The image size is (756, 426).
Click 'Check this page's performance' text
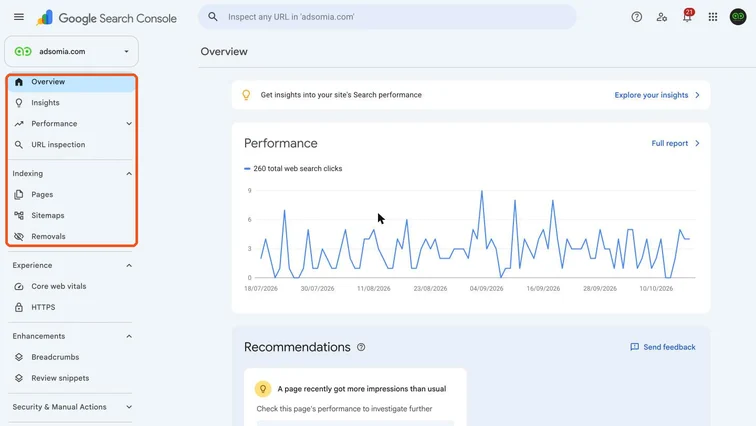344,409
